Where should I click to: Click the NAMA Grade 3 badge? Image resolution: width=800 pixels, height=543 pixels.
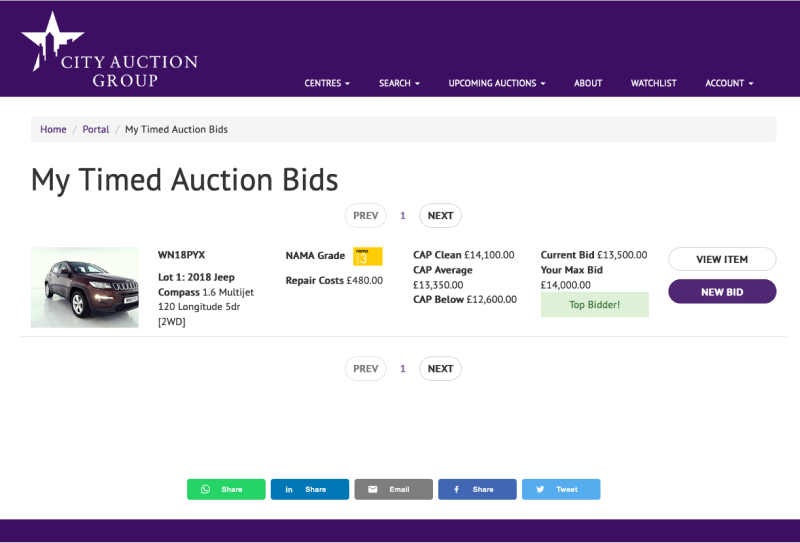[x=368, y=256]
